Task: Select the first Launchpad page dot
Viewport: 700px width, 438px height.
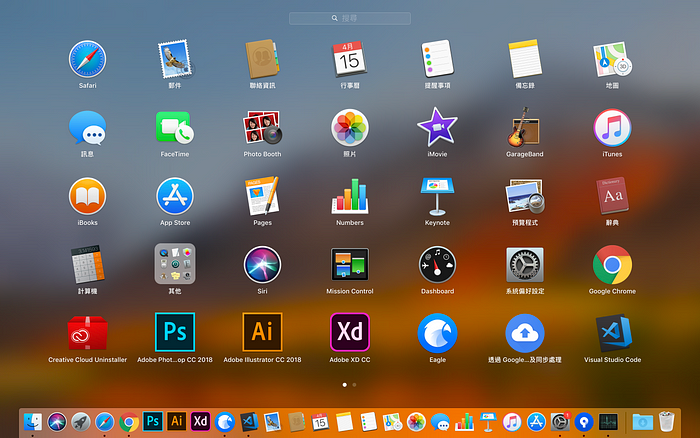Action: point(345,385)
